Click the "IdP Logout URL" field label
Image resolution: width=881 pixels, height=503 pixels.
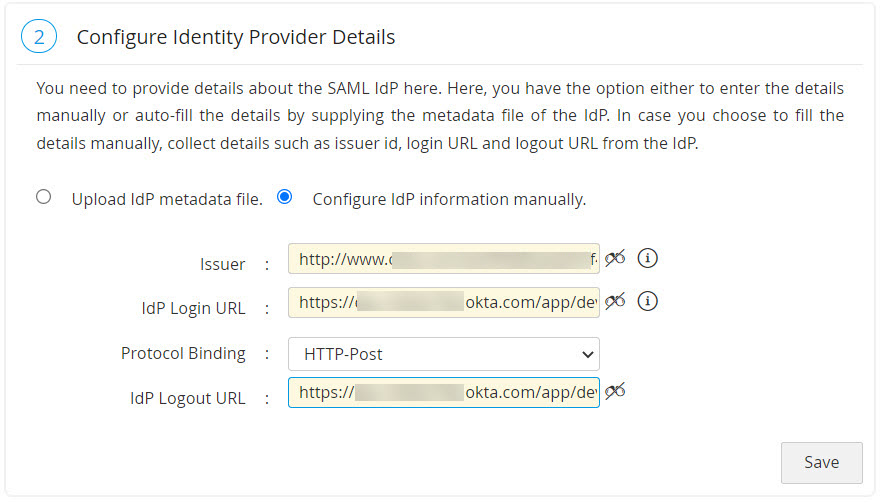(x=187, y=398)
